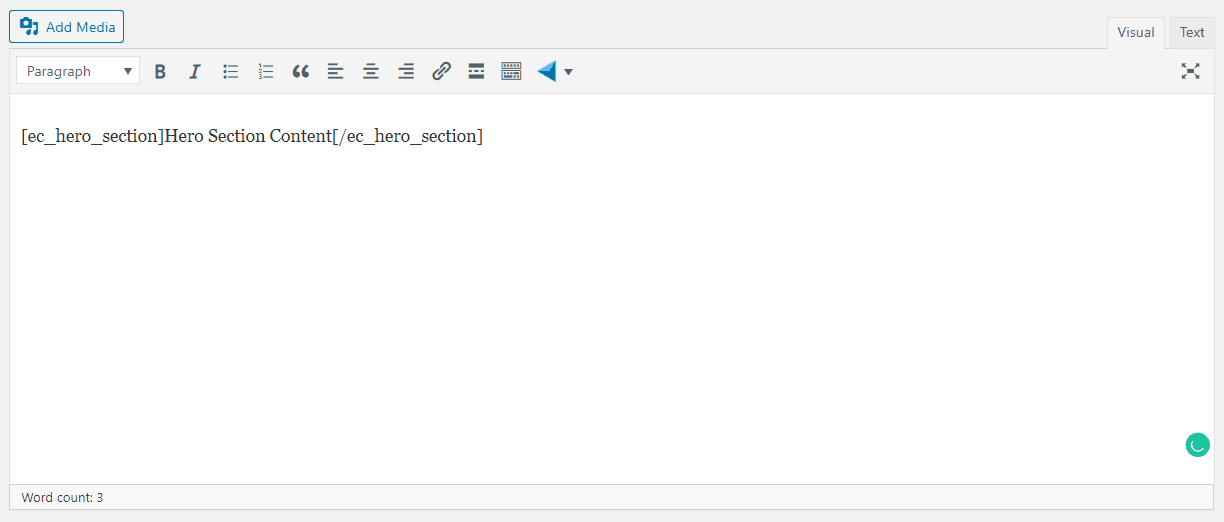
Task: Toggle the extra toolbar row
Action: [x=511, y=71]
